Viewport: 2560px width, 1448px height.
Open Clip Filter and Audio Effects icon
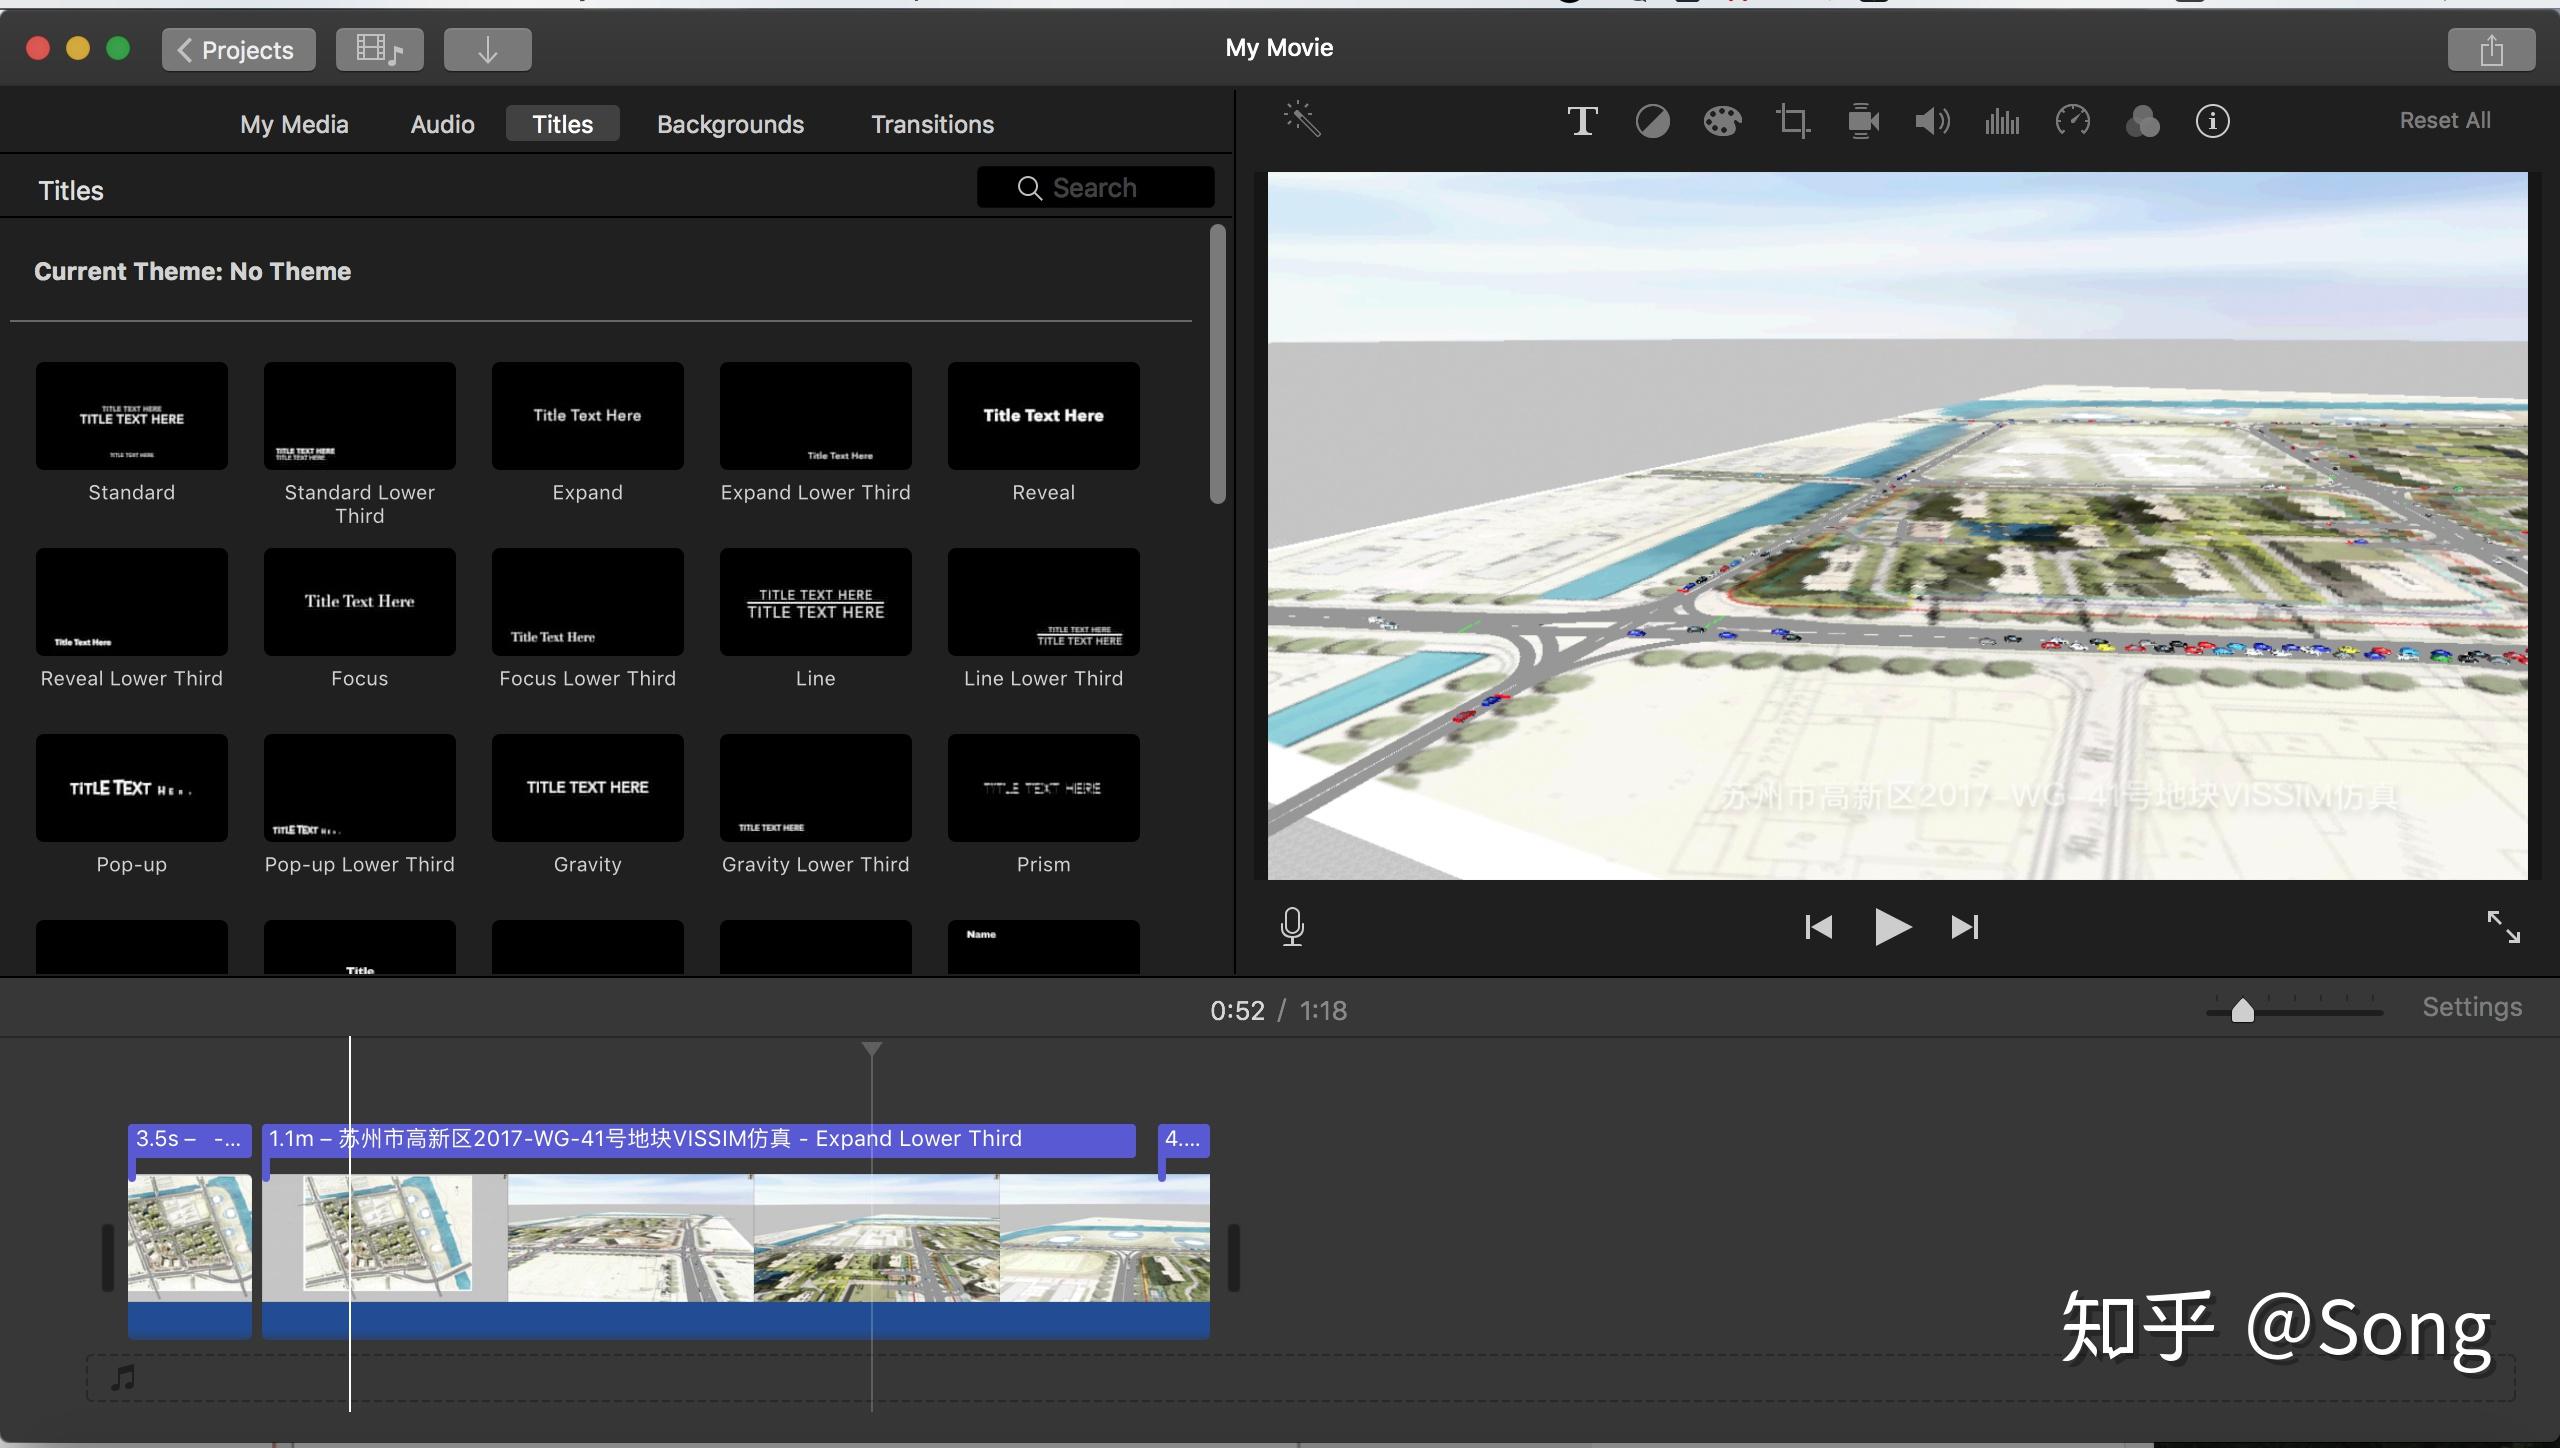pos(2142,122)
